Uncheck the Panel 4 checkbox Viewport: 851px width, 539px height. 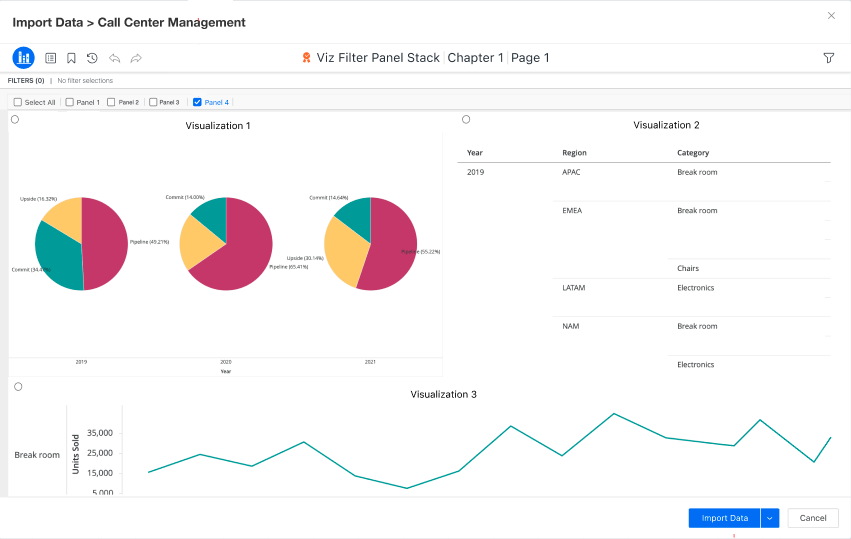tap(197, 102)
